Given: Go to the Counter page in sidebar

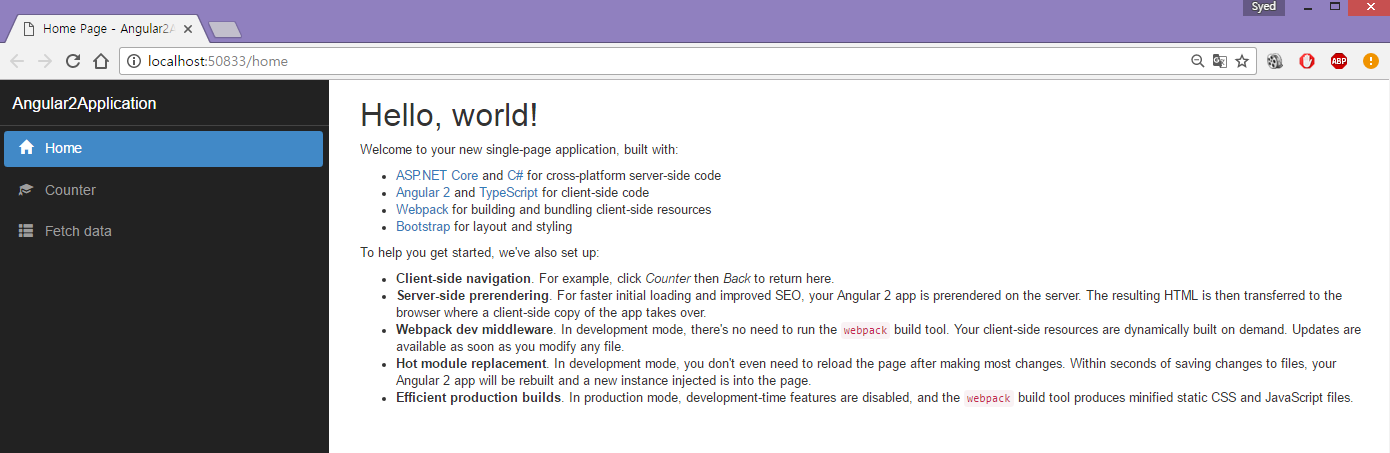Looking at the screenshot, I should click(x=164, y=190).
